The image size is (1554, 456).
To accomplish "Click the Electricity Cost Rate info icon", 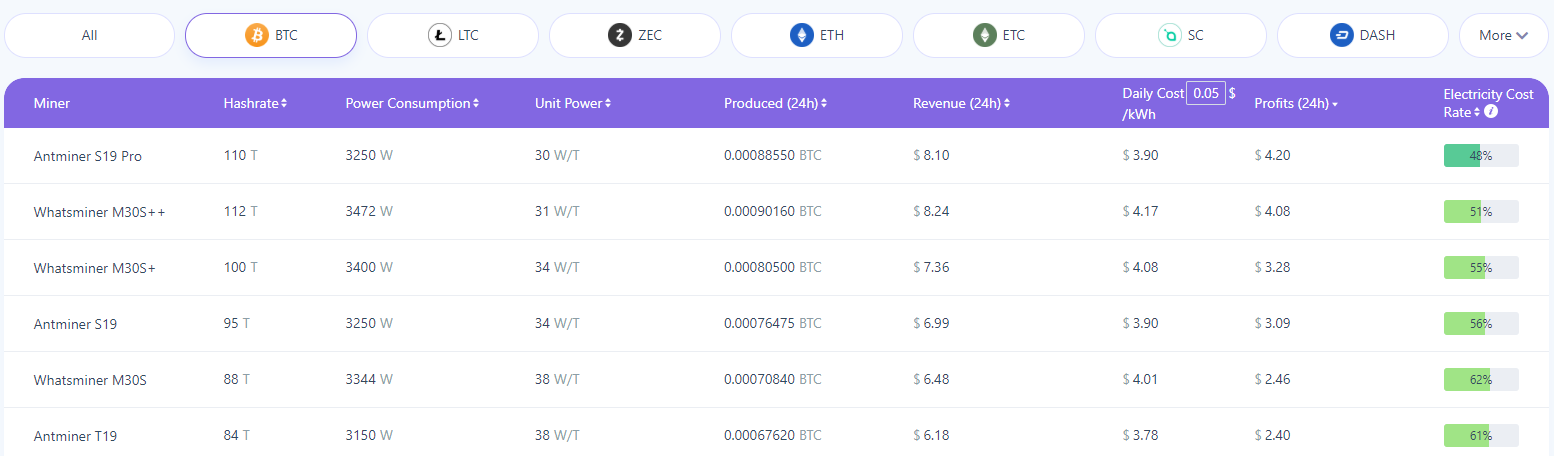I will point(1491,112).
